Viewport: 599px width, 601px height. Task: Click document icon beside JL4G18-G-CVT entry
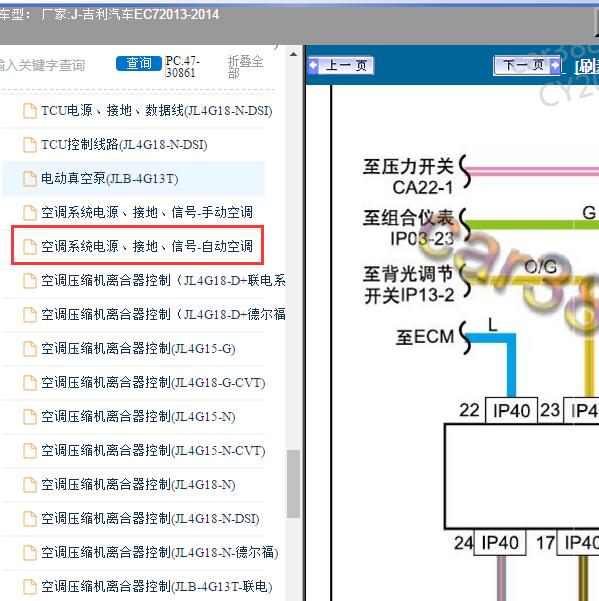30,383
